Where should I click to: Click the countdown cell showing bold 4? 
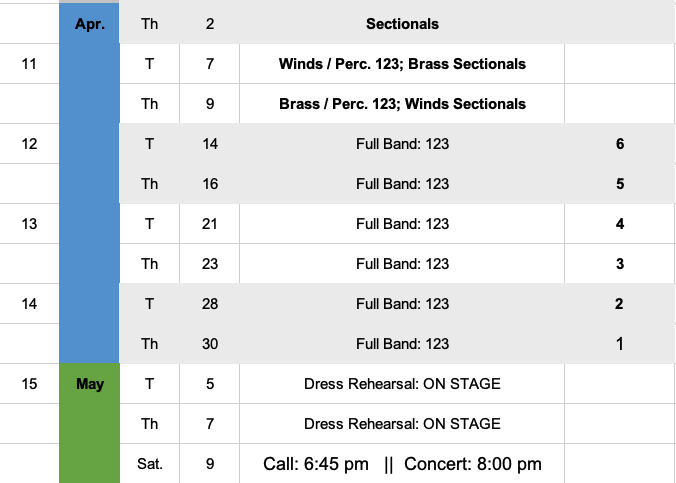click(x=620, y=224)
